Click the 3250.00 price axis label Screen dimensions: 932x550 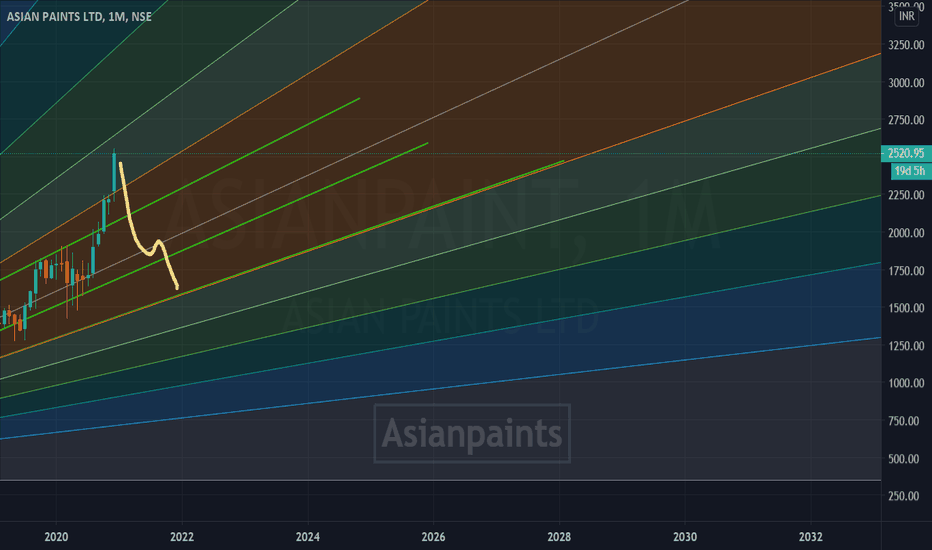[x=906, y=45]
